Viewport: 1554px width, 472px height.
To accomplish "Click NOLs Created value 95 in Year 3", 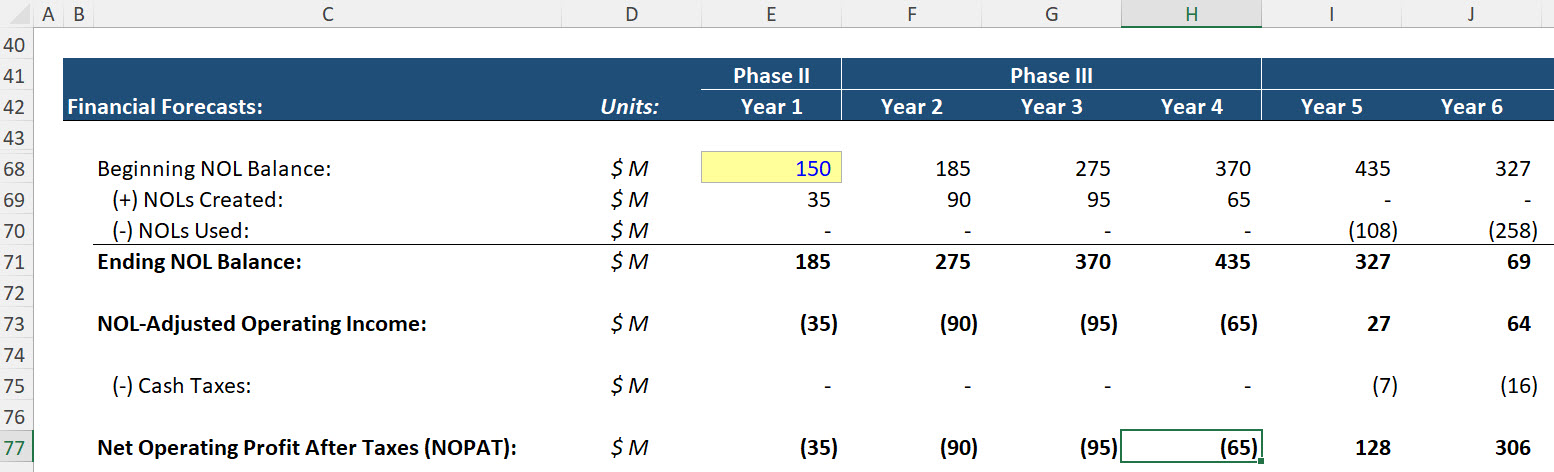I will 1098,200.
